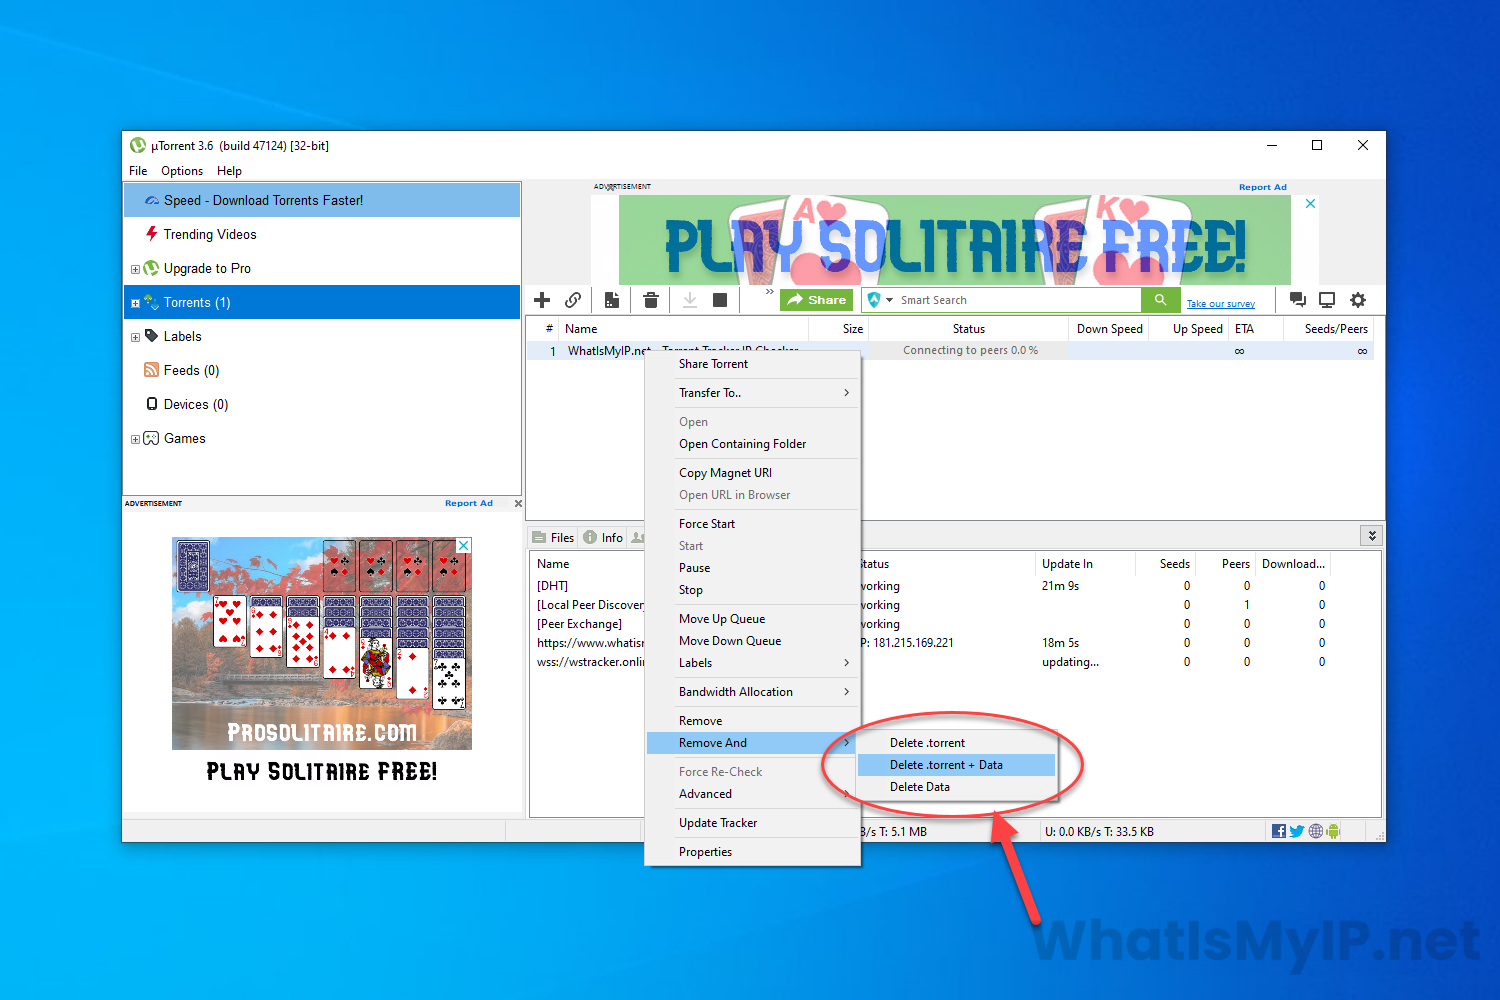
Task: Open the File menu
Action: (138, 171)
